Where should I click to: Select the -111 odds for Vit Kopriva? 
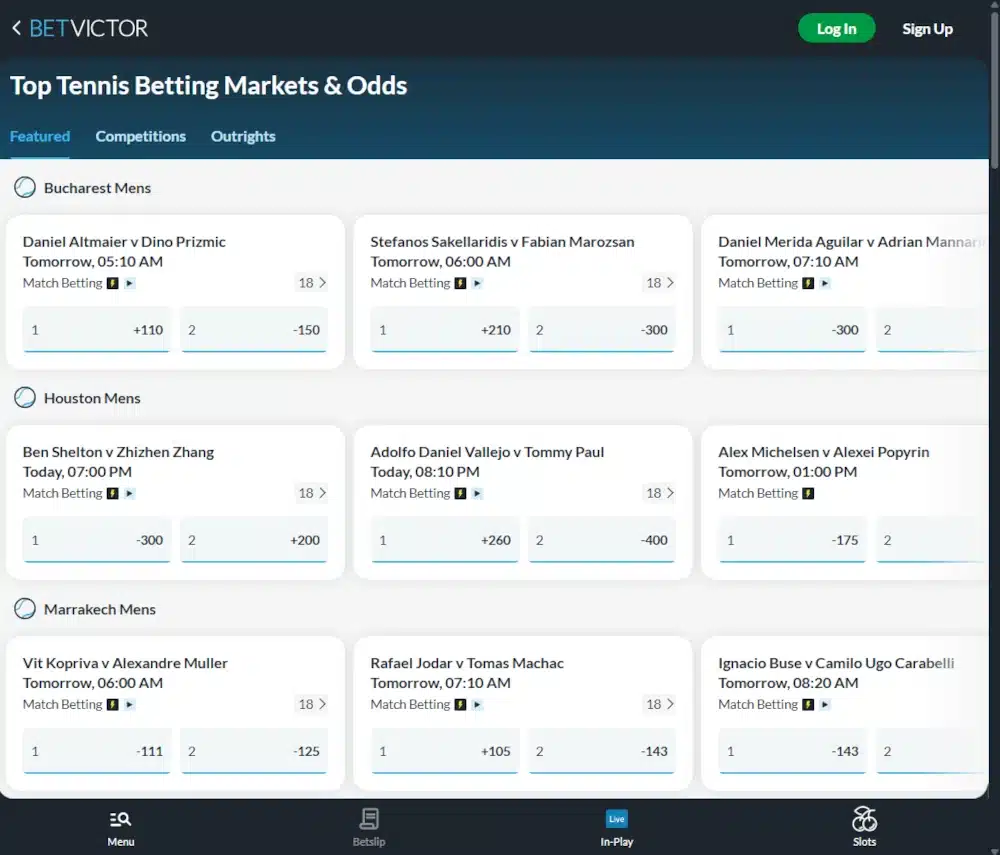point(96,750)
